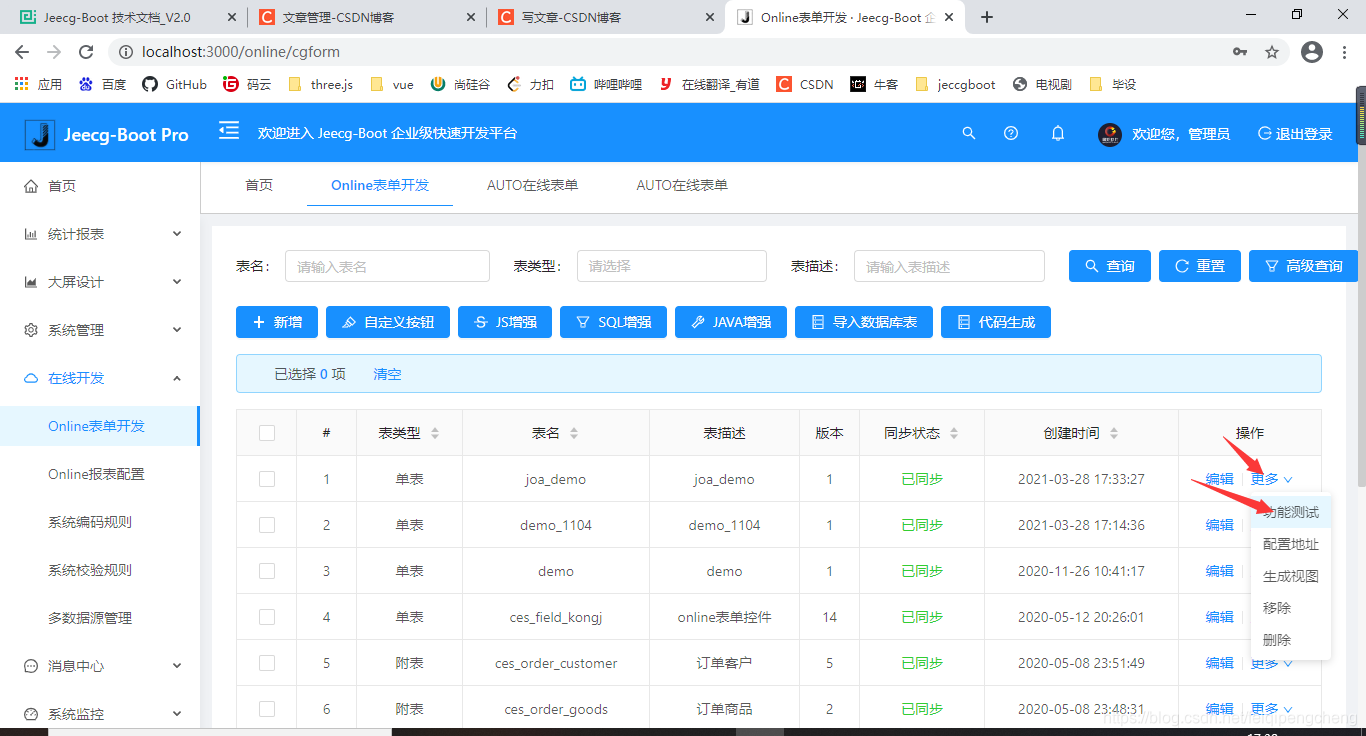This screenshot has width=1366, height=736.
Task: Focus the 表描述 input field
Action: (949, 266)
